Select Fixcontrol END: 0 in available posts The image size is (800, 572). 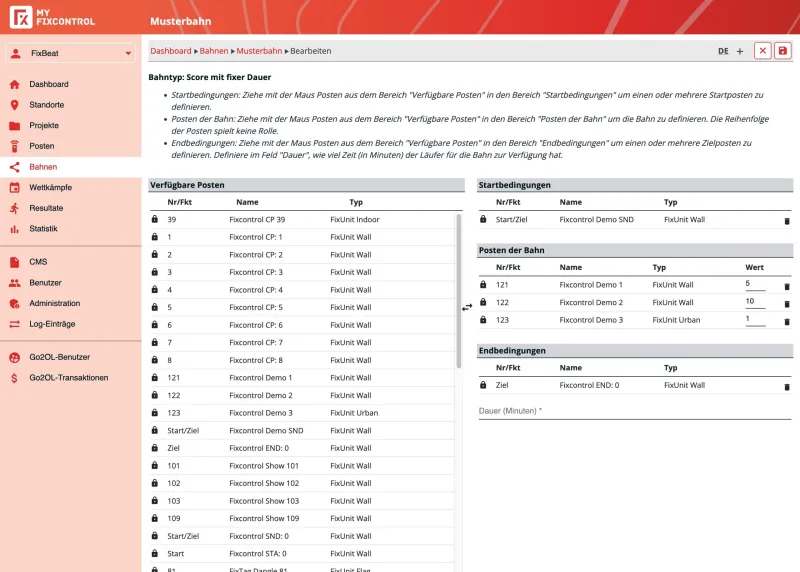pos(302,448)
